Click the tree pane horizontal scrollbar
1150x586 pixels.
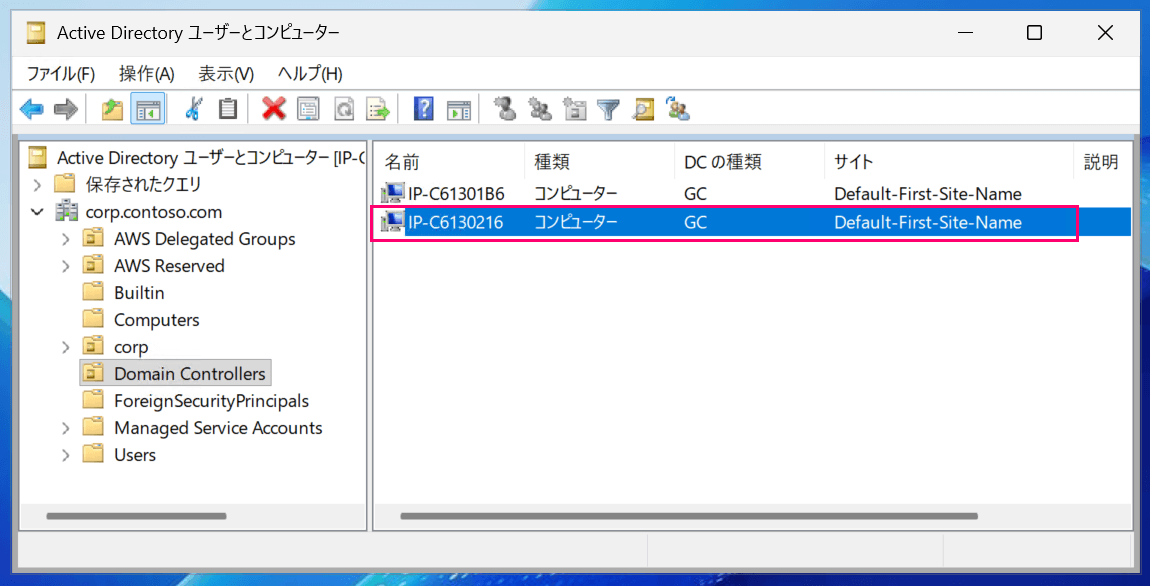(x=136, y=516)
